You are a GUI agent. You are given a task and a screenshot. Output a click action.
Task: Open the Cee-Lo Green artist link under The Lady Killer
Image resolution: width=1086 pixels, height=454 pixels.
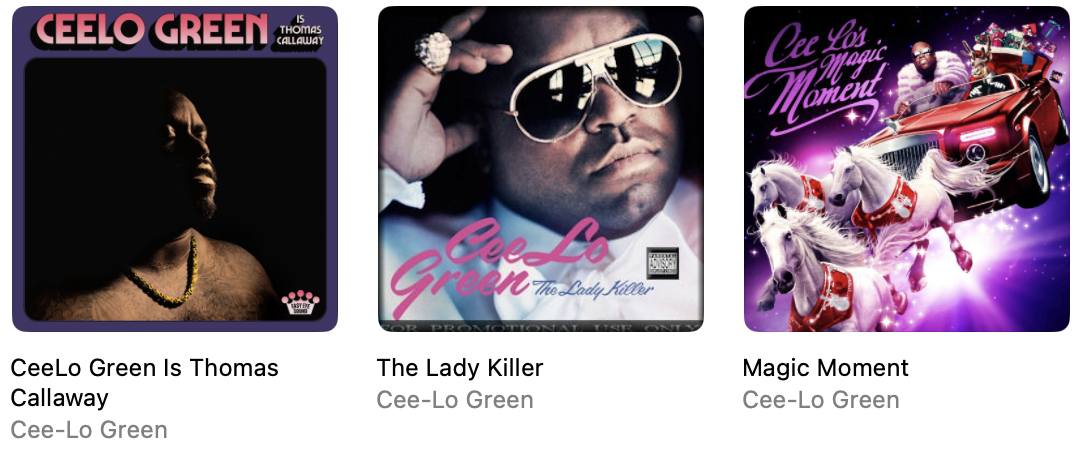click(455, 400)
